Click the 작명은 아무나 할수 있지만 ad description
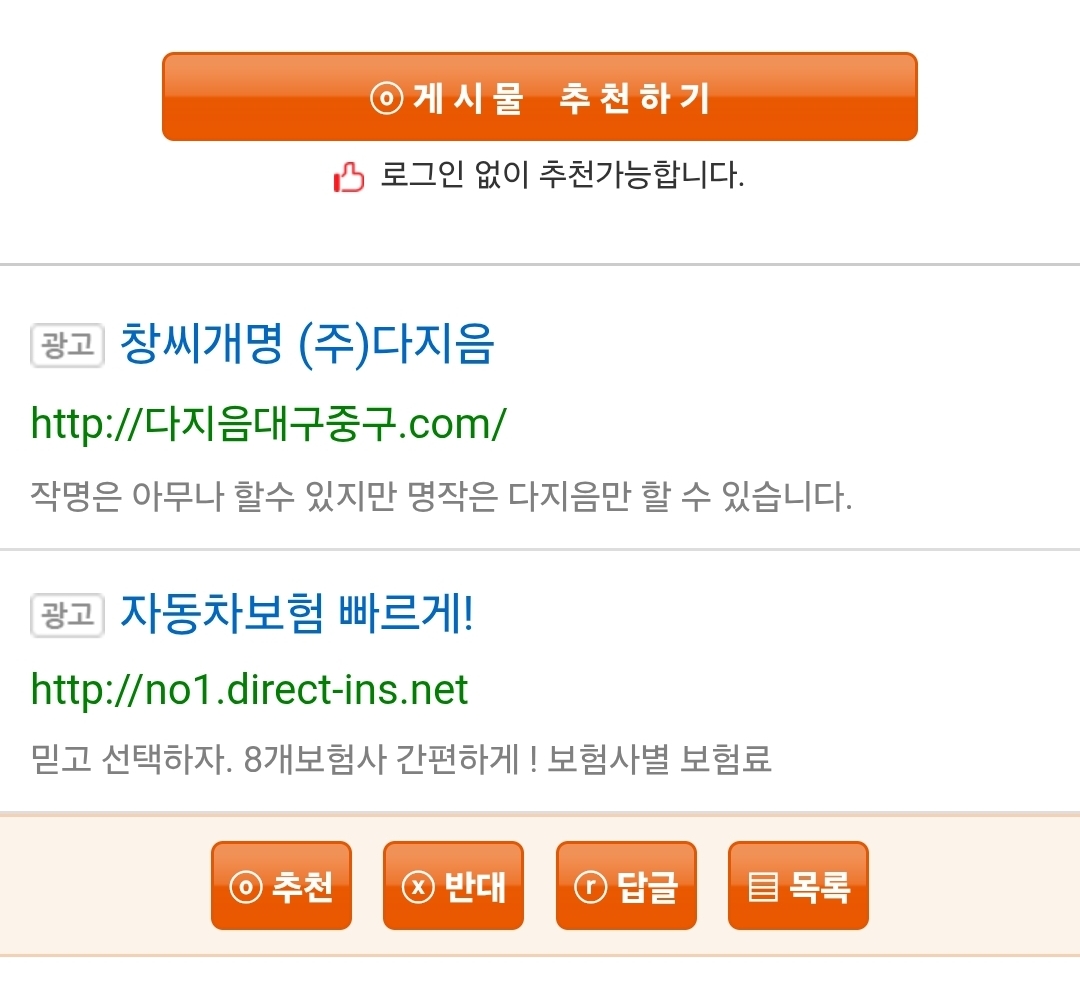 [441, 496]
